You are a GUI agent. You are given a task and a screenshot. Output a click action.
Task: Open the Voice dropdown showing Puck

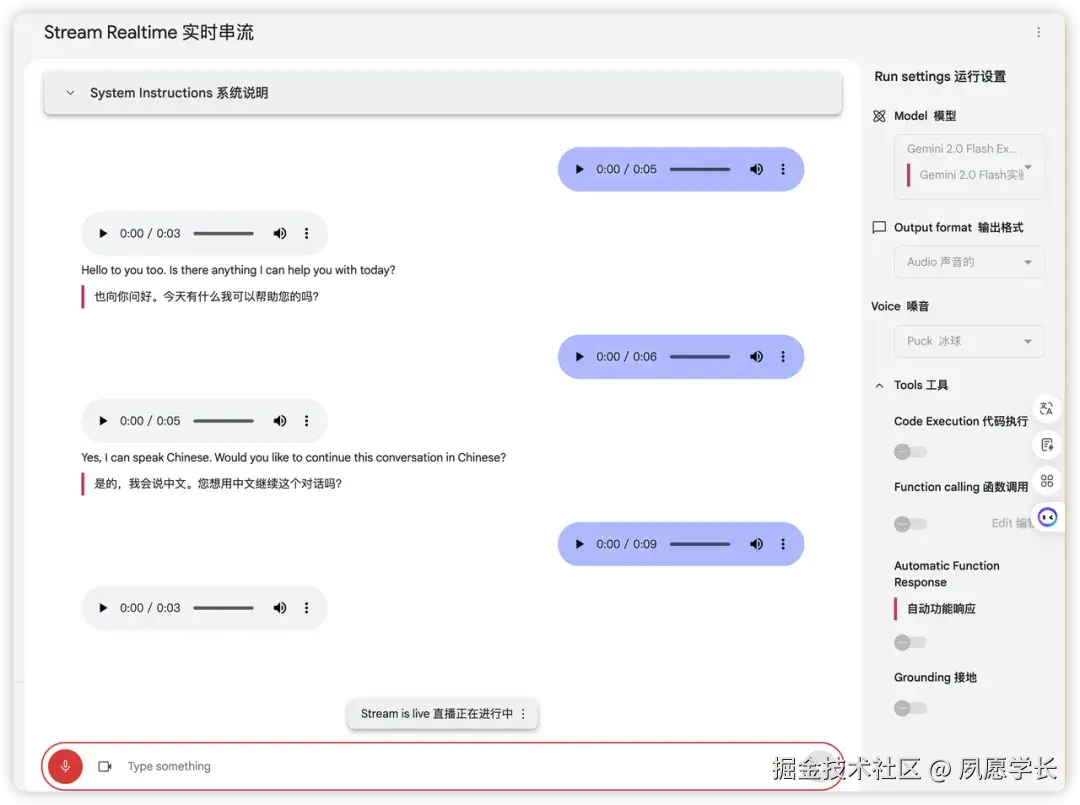tap(968, 341)
